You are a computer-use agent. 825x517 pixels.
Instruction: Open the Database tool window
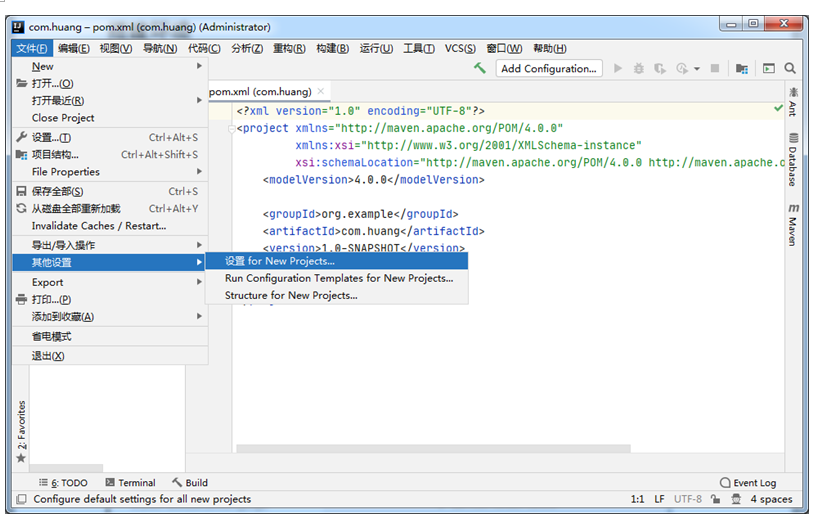click(793, 159)
